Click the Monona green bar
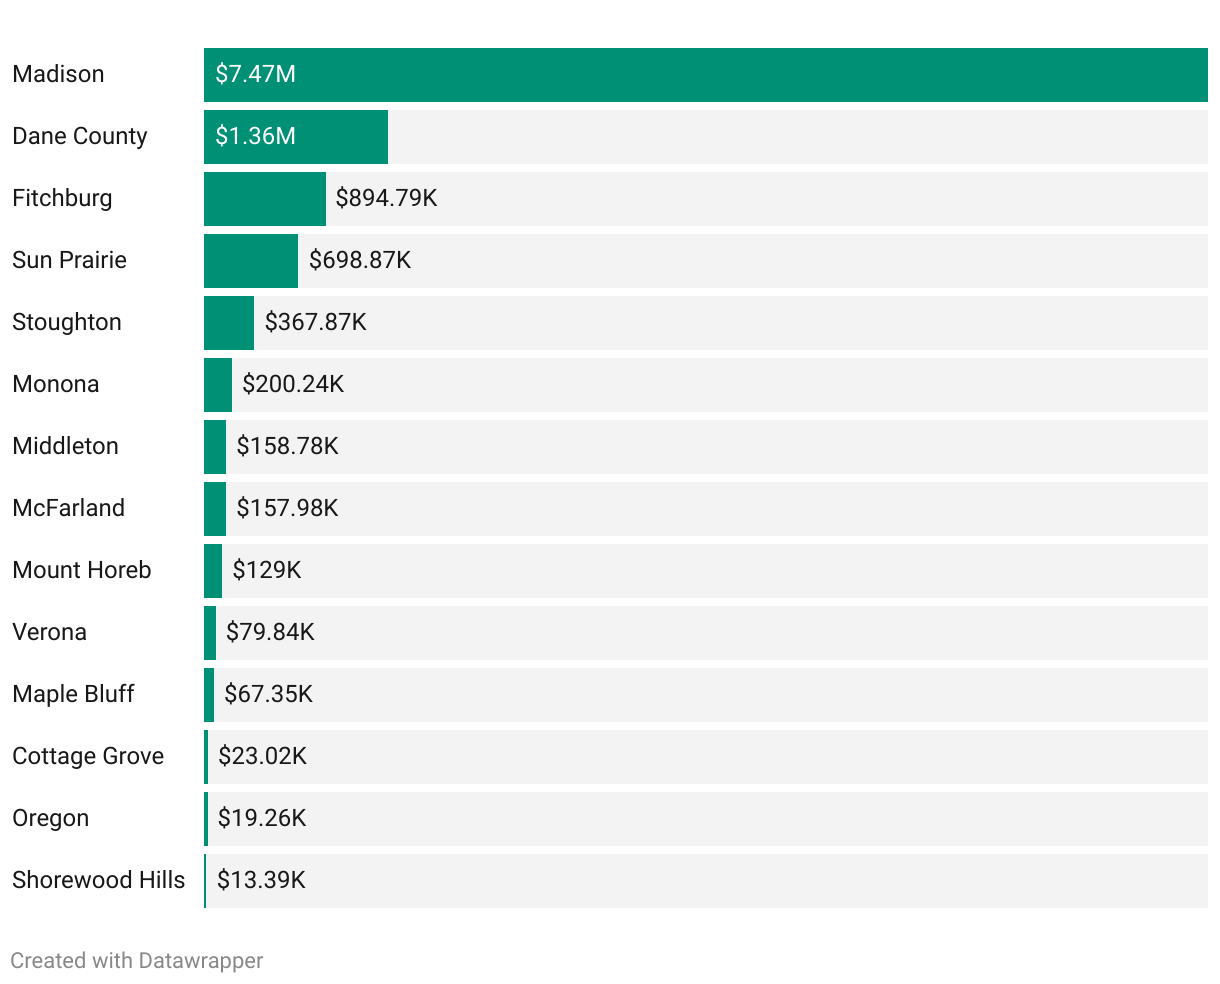 click(218, 385)
